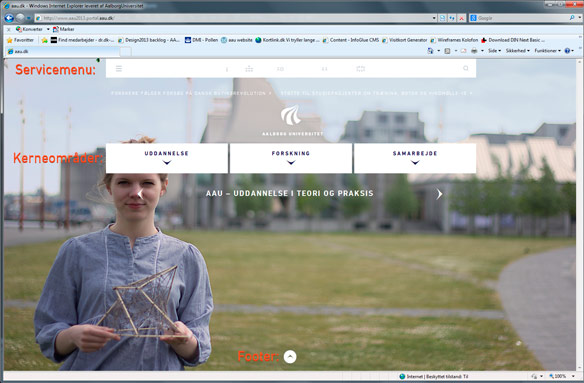584x383 pixels.
Task: Open the organization chart icon in the service menu
Action: coord(249,69)
